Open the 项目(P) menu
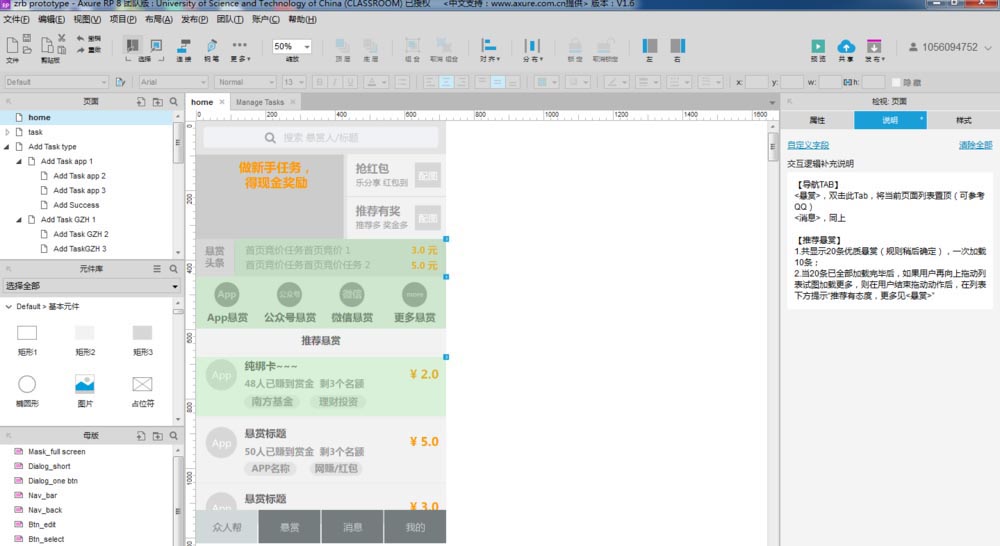The height and width of the screenshot is (546, 1000). (123, 19)
